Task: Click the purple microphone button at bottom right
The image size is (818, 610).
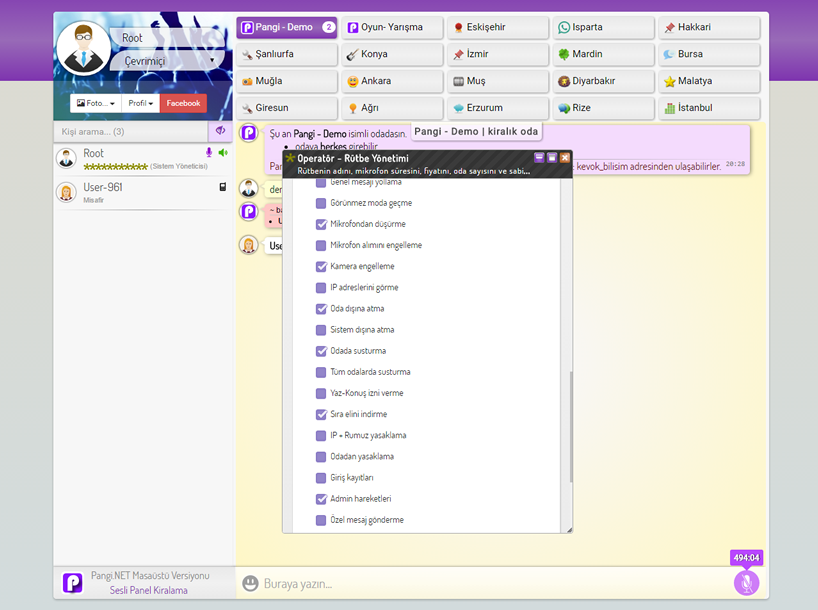Action: click(x=746, y=583)
